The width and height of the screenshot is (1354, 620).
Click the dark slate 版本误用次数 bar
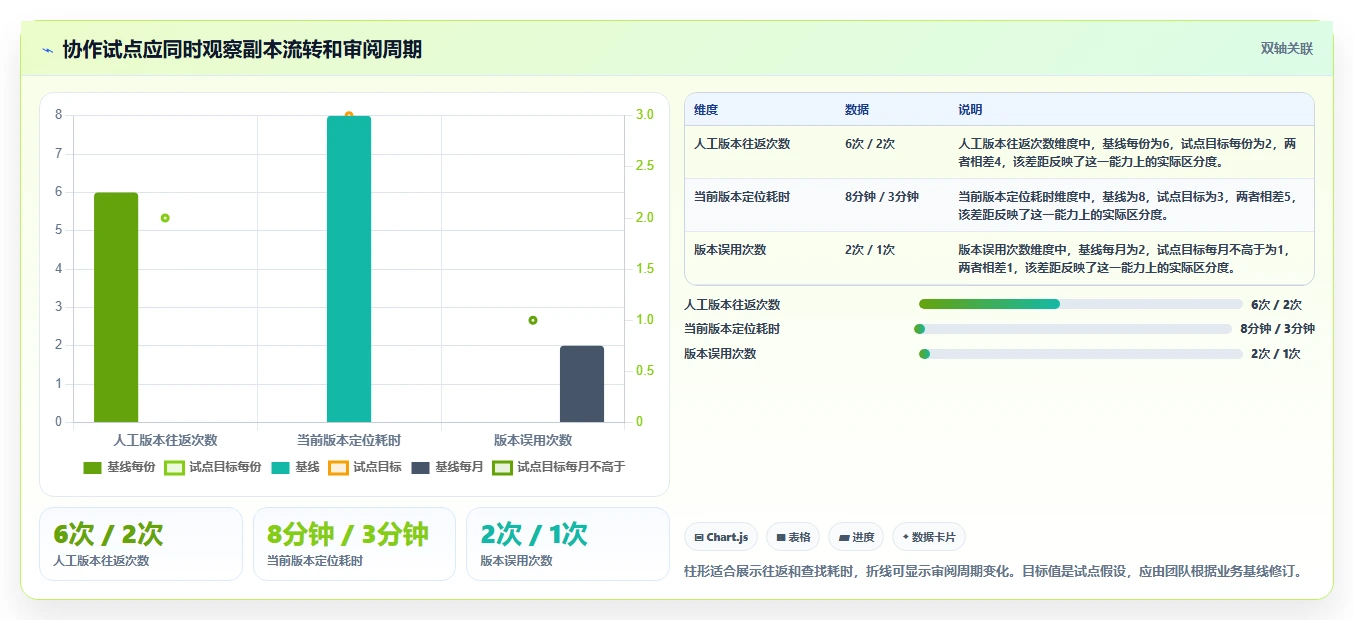582,384
